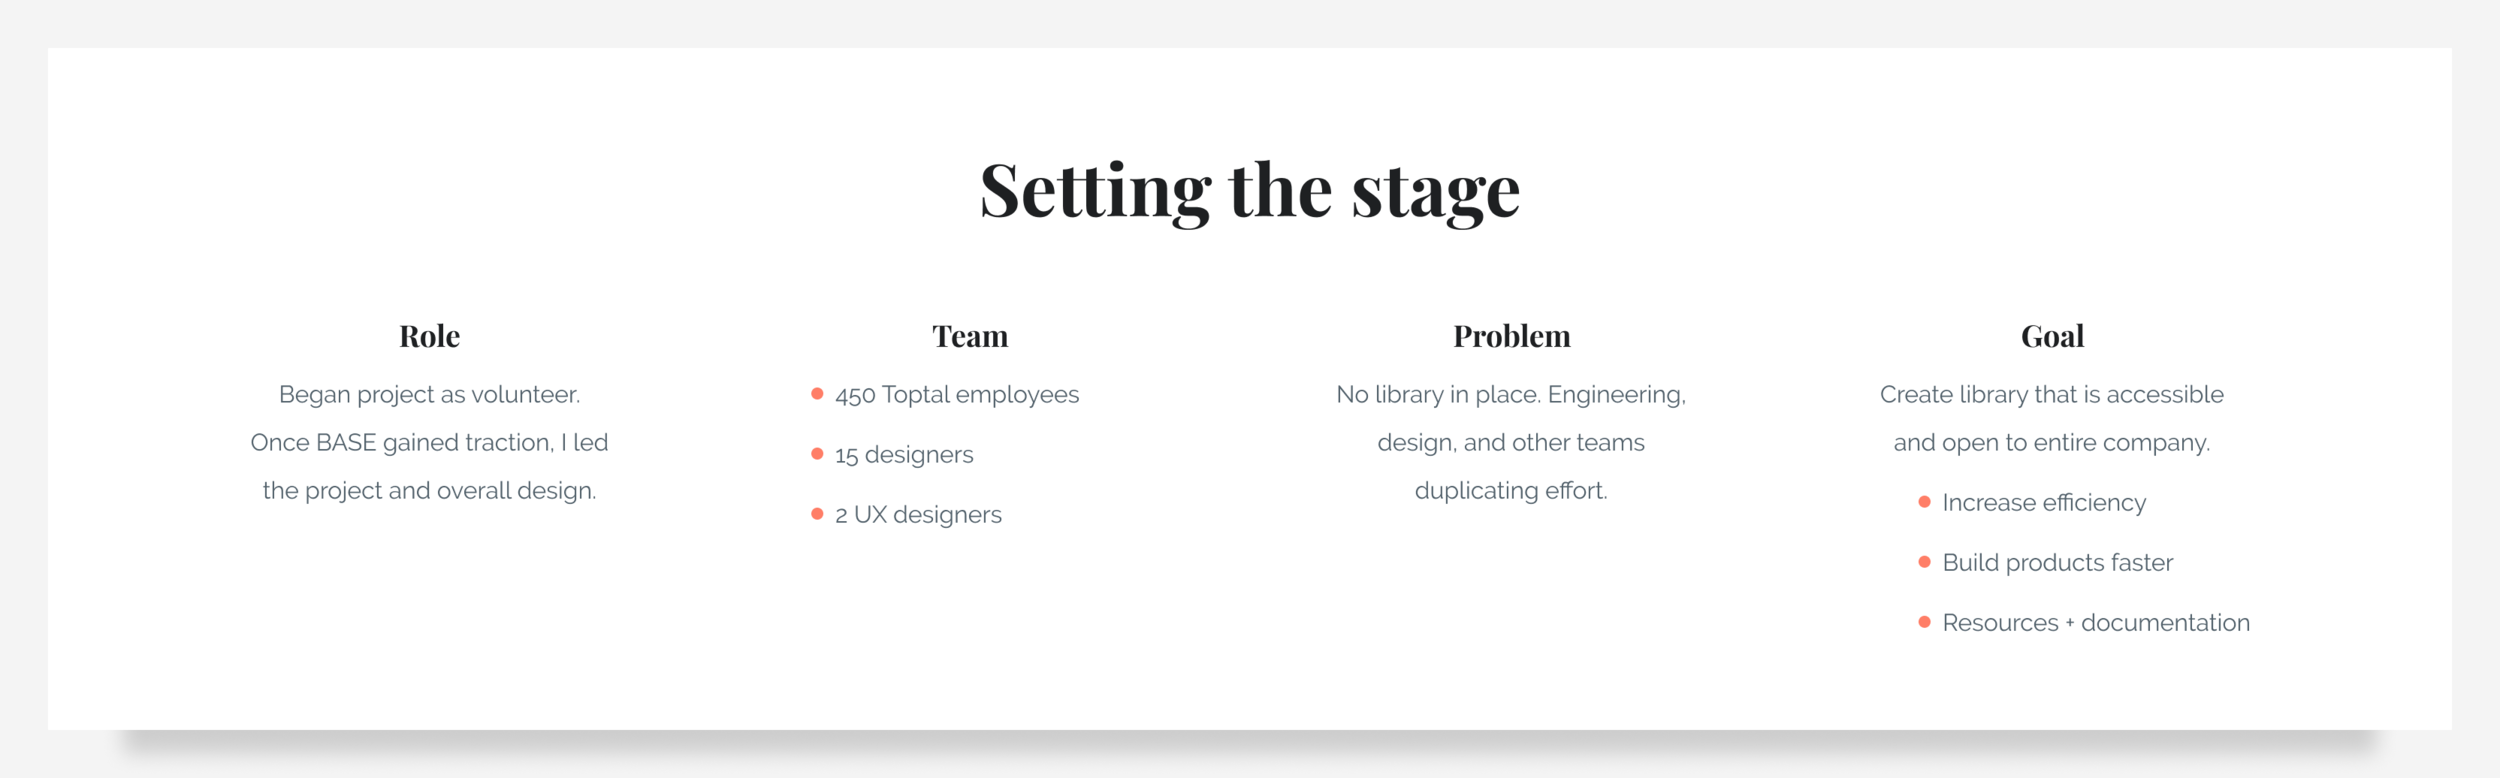Click the 'Setting the stage' main heading

pos(1250,191)
